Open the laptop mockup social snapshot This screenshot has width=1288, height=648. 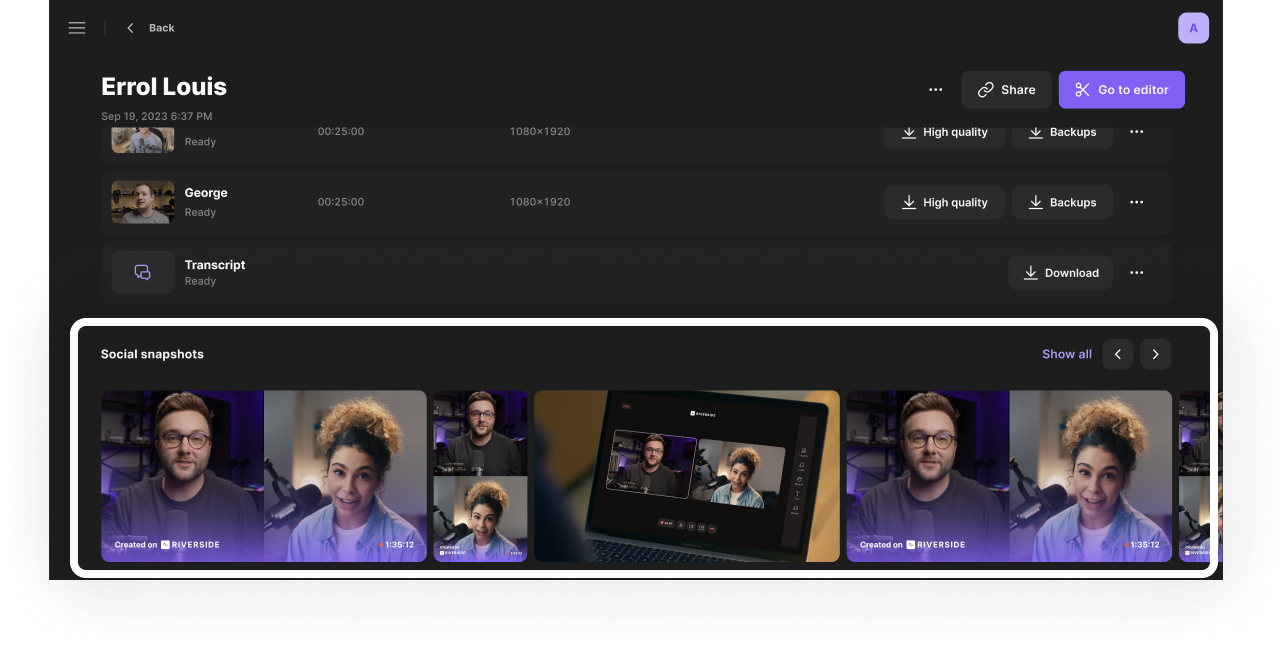(687, 476)
